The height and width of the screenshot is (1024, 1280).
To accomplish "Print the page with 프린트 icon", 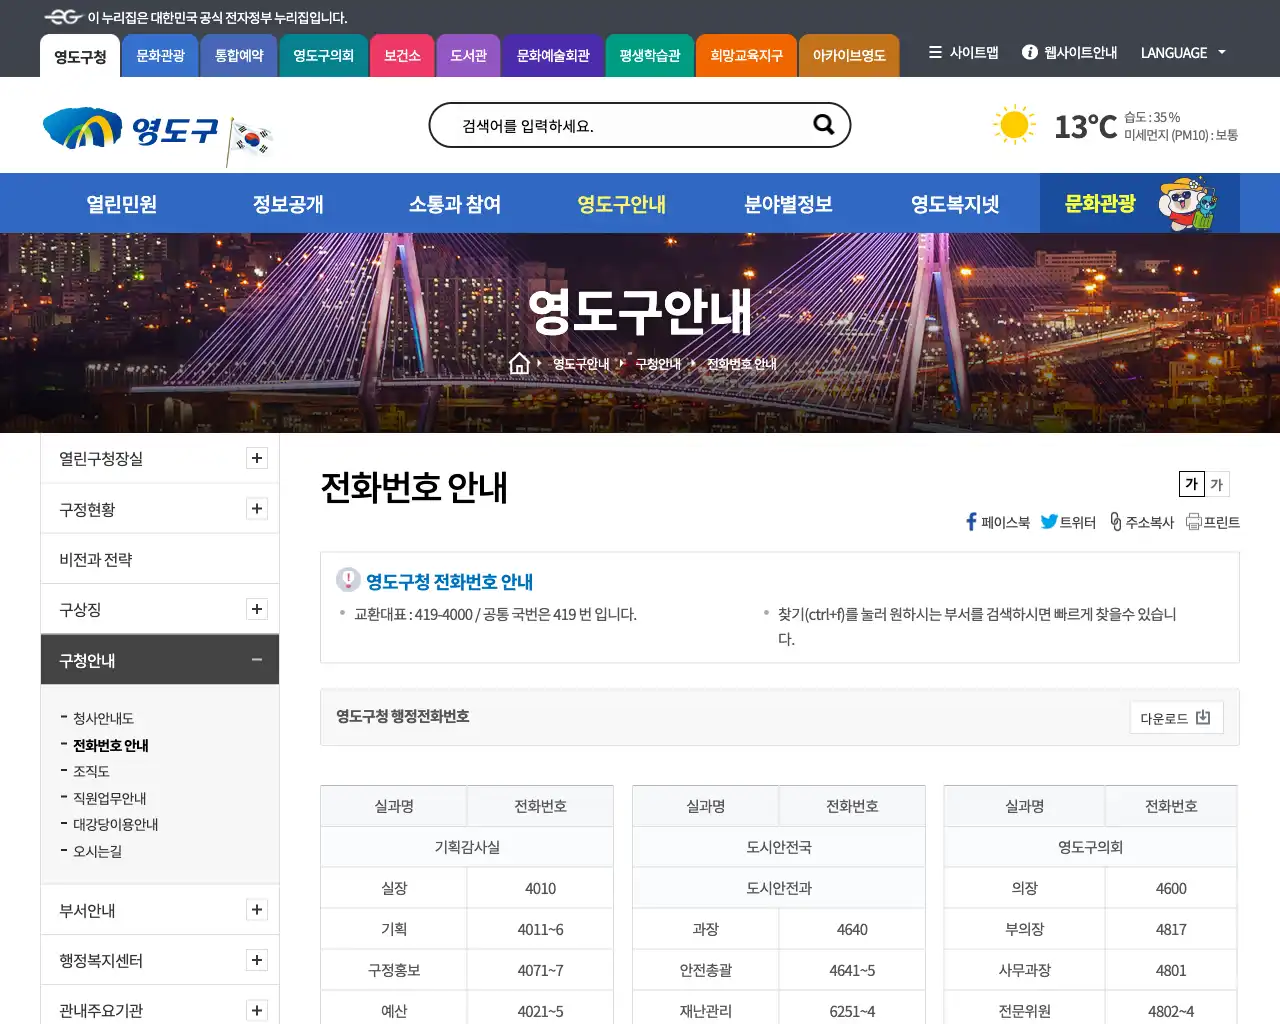I will (1194, 521).
